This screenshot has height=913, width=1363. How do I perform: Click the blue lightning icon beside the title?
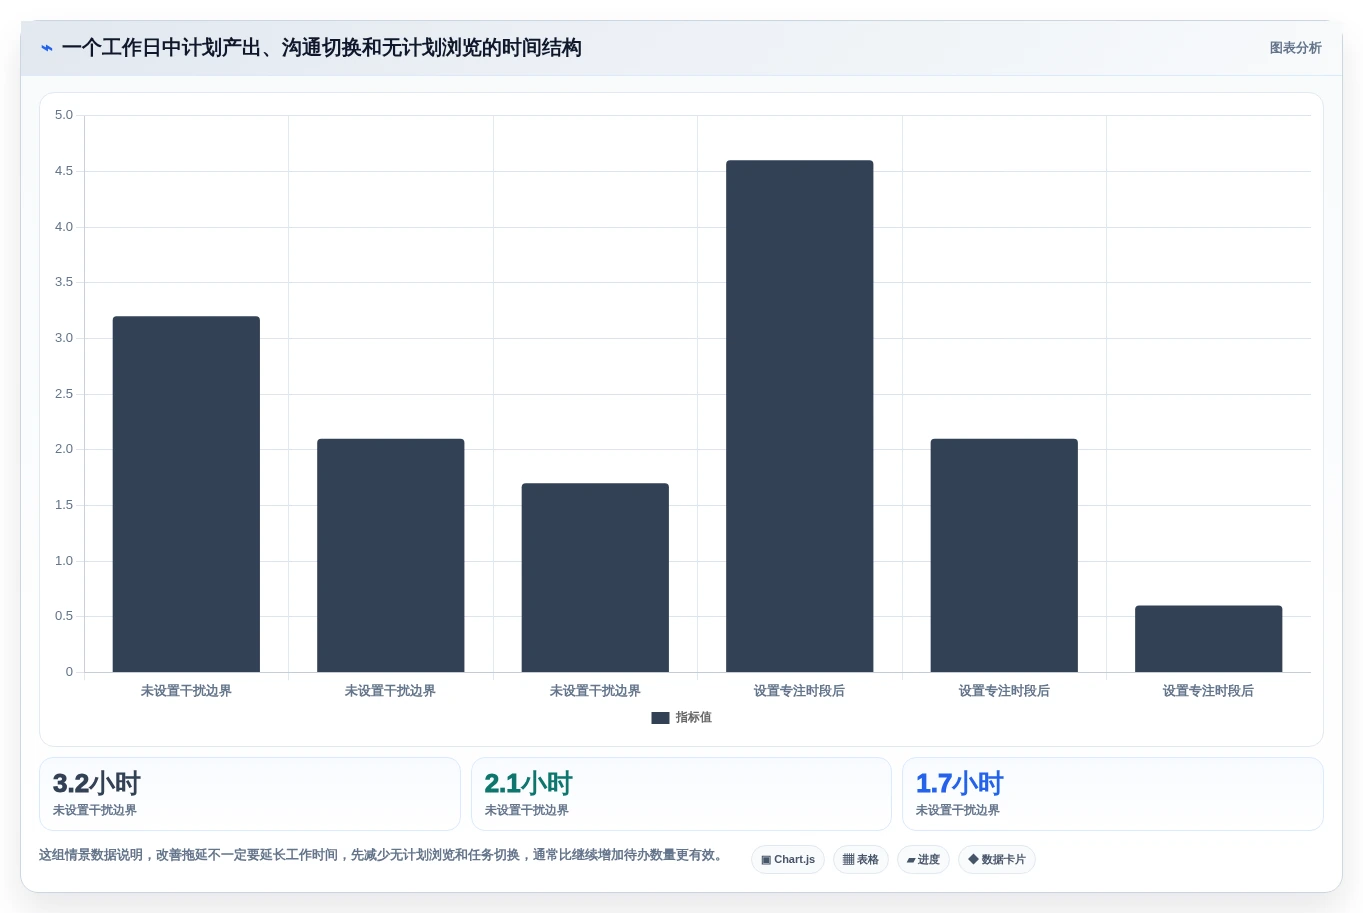tap(47, 48)
